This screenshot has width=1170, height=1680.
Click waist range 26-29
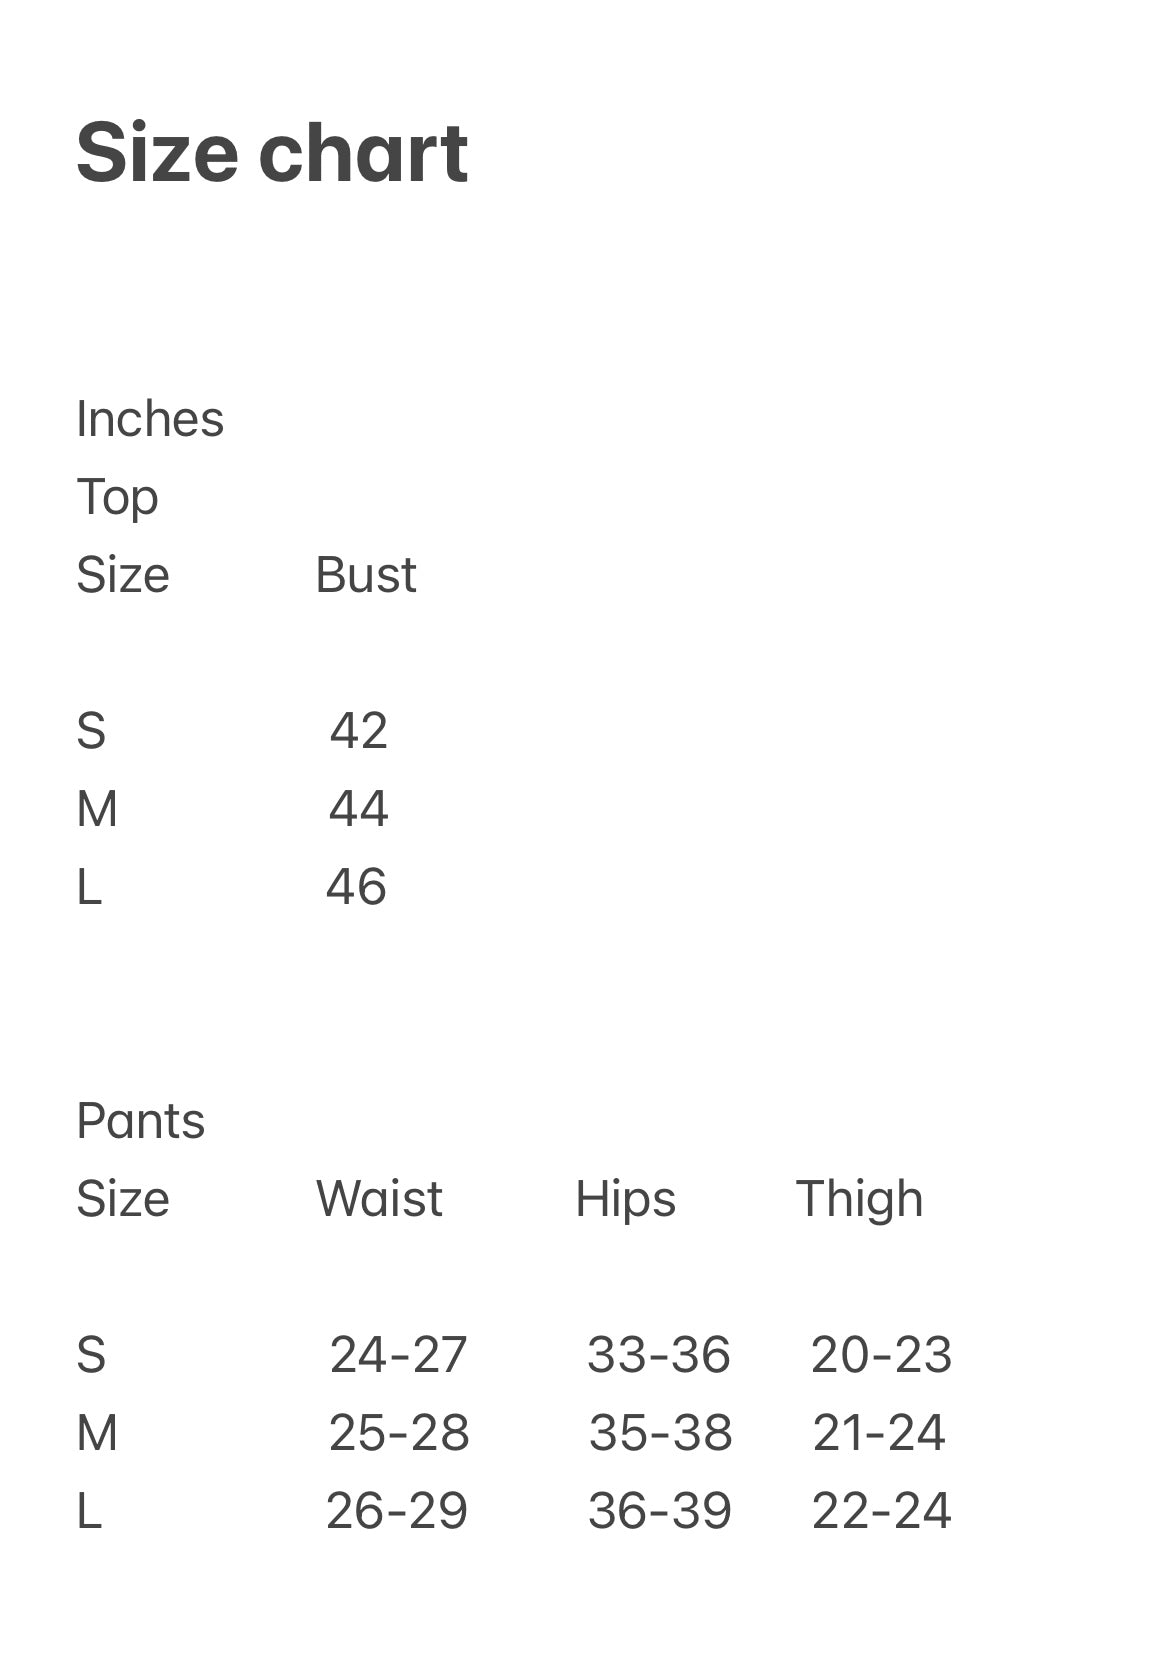[x=396, y=1511]
